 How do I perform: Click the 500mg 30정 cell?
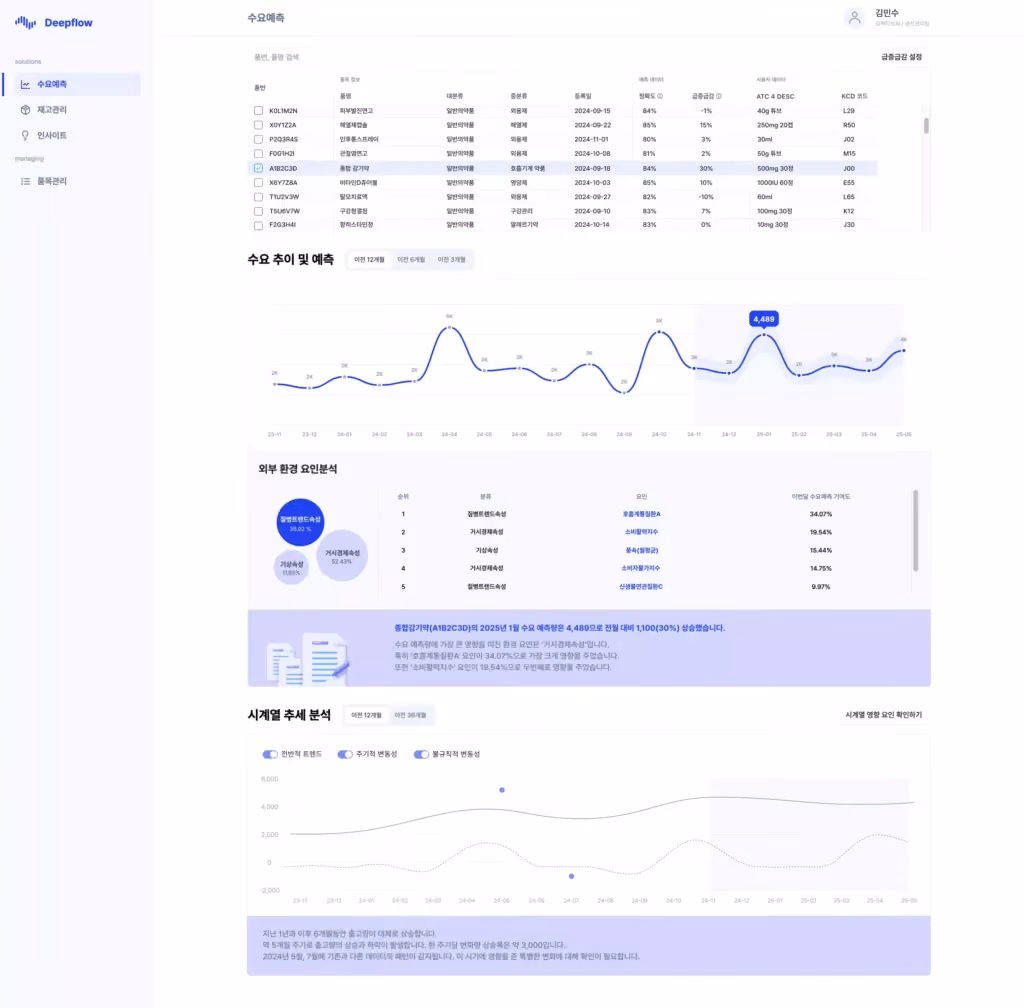tap(775, 168)
